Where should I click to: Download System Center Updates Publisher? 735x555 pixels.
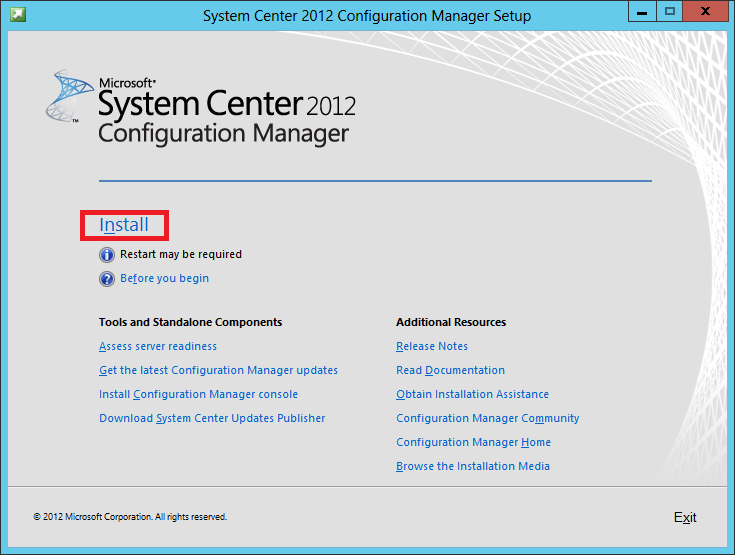212,419
